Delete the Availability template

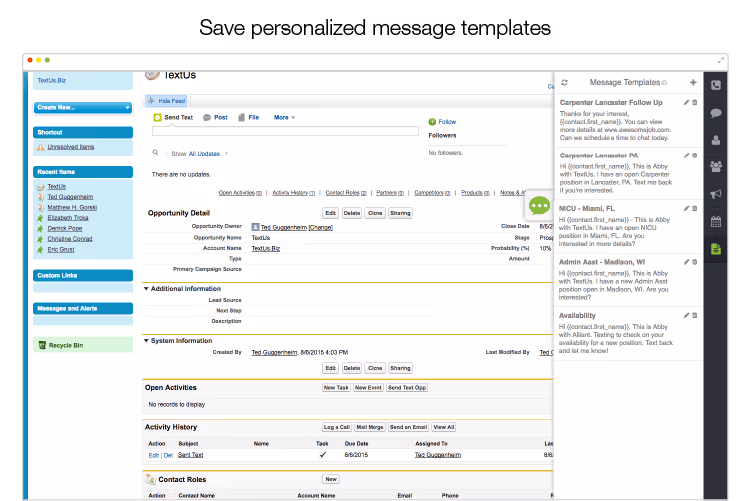[x=694, y=315]
